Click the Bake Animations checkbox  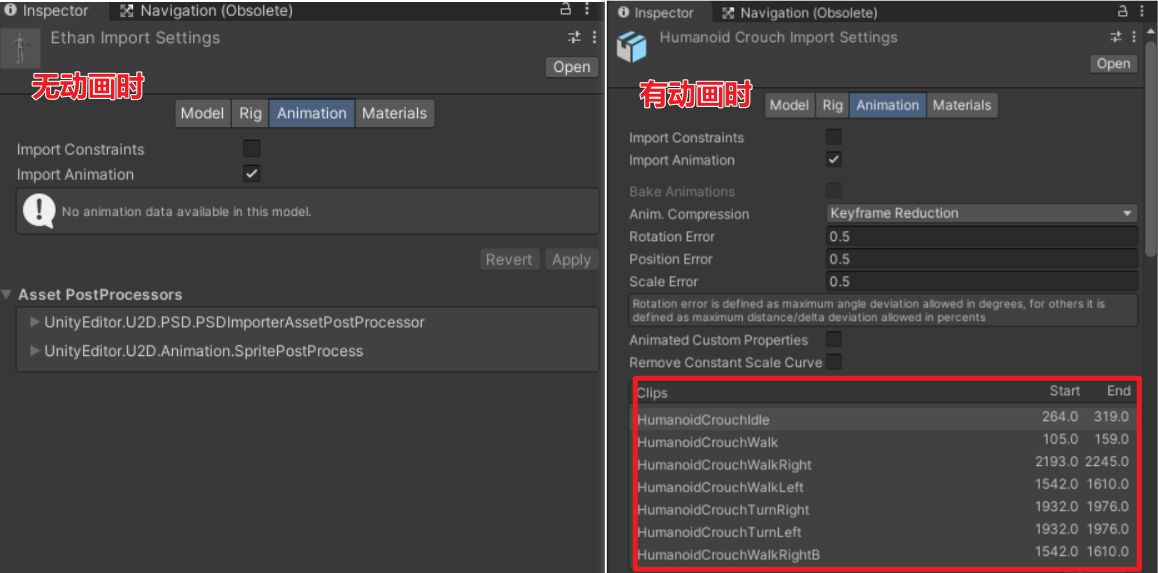(x=834, y=191)
